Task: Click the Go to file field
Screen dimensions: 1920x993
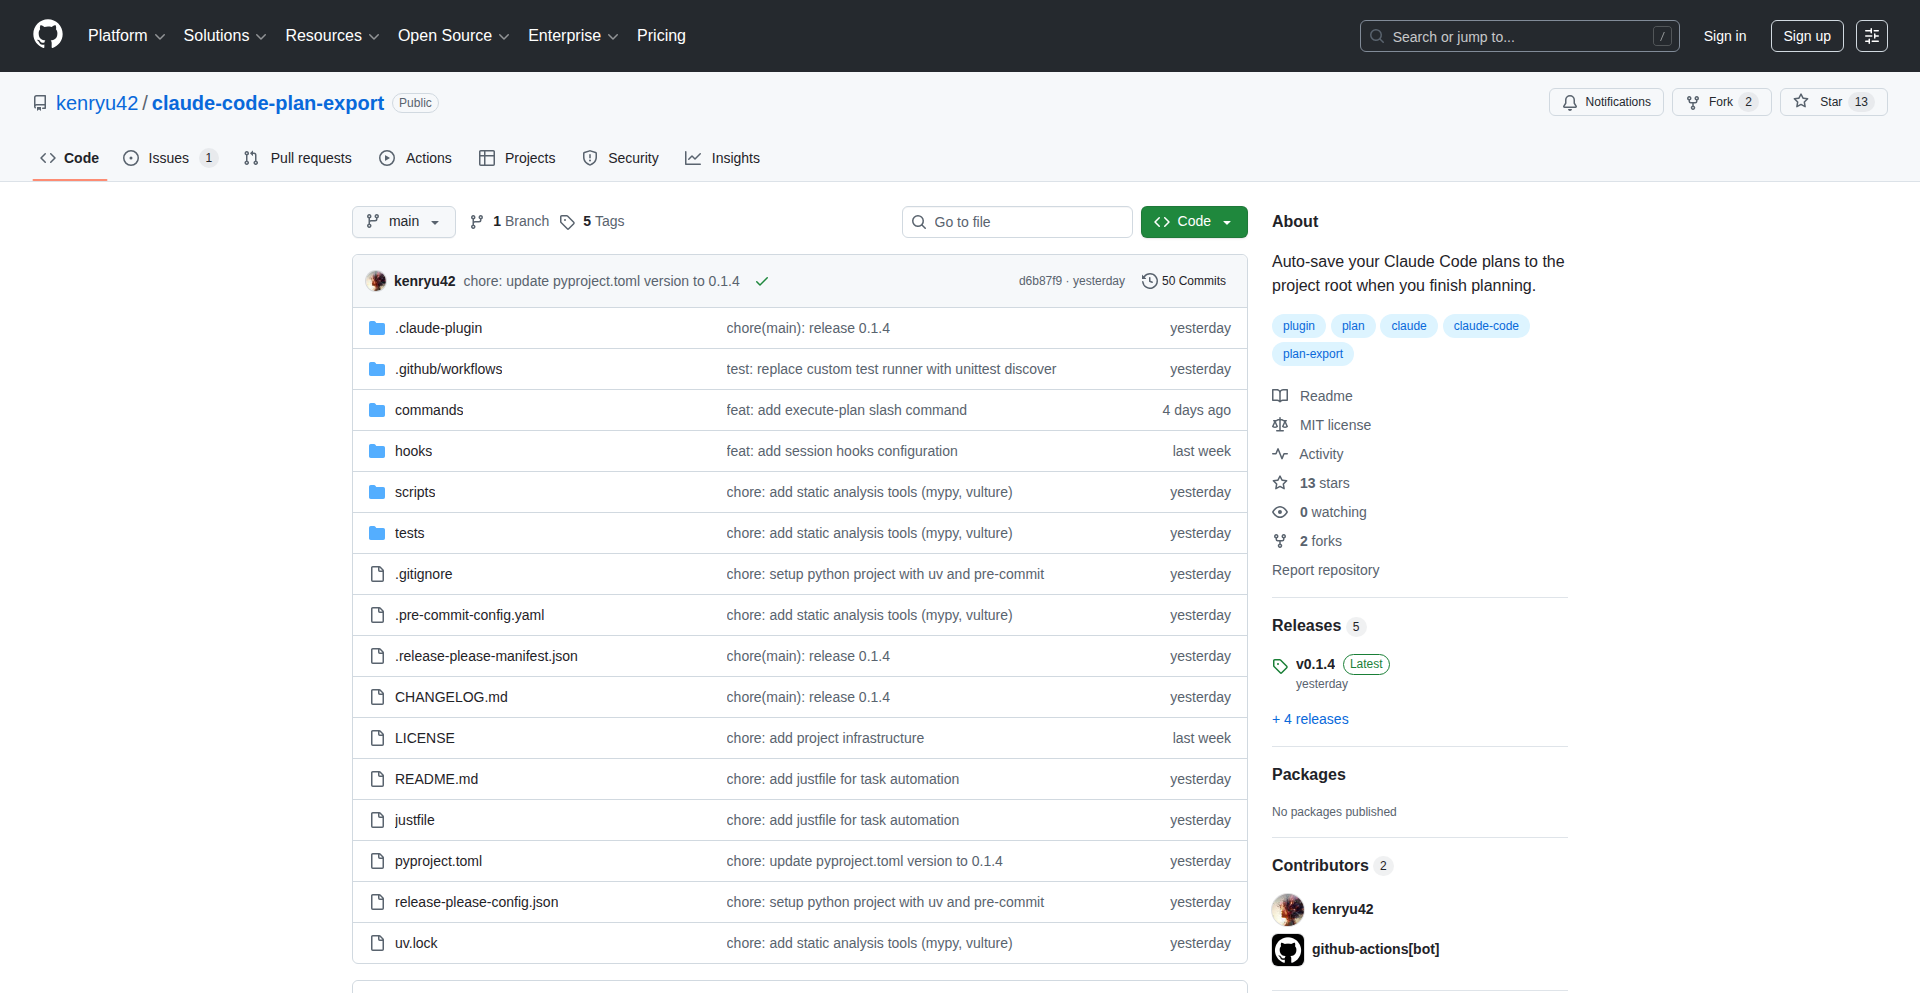Action: point(1017,222)
